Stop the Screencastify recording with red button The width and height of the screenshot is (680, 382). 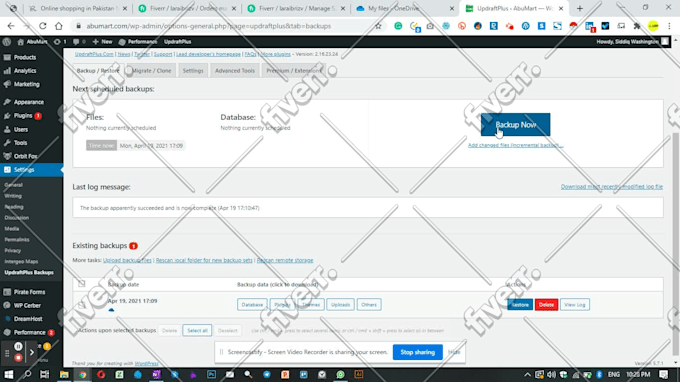pos(18,358)
